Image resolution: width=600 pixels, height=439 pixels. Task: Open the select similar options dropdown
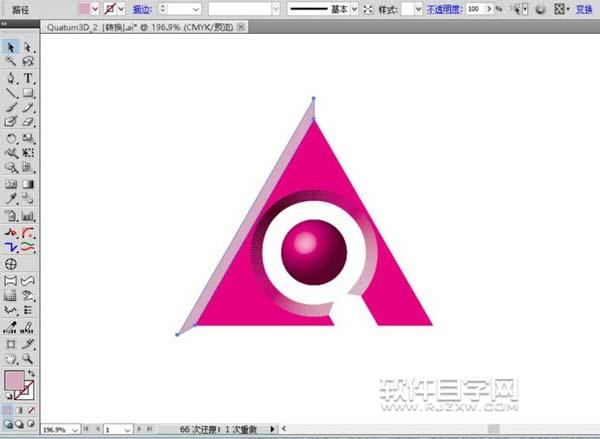click(525, 9)
